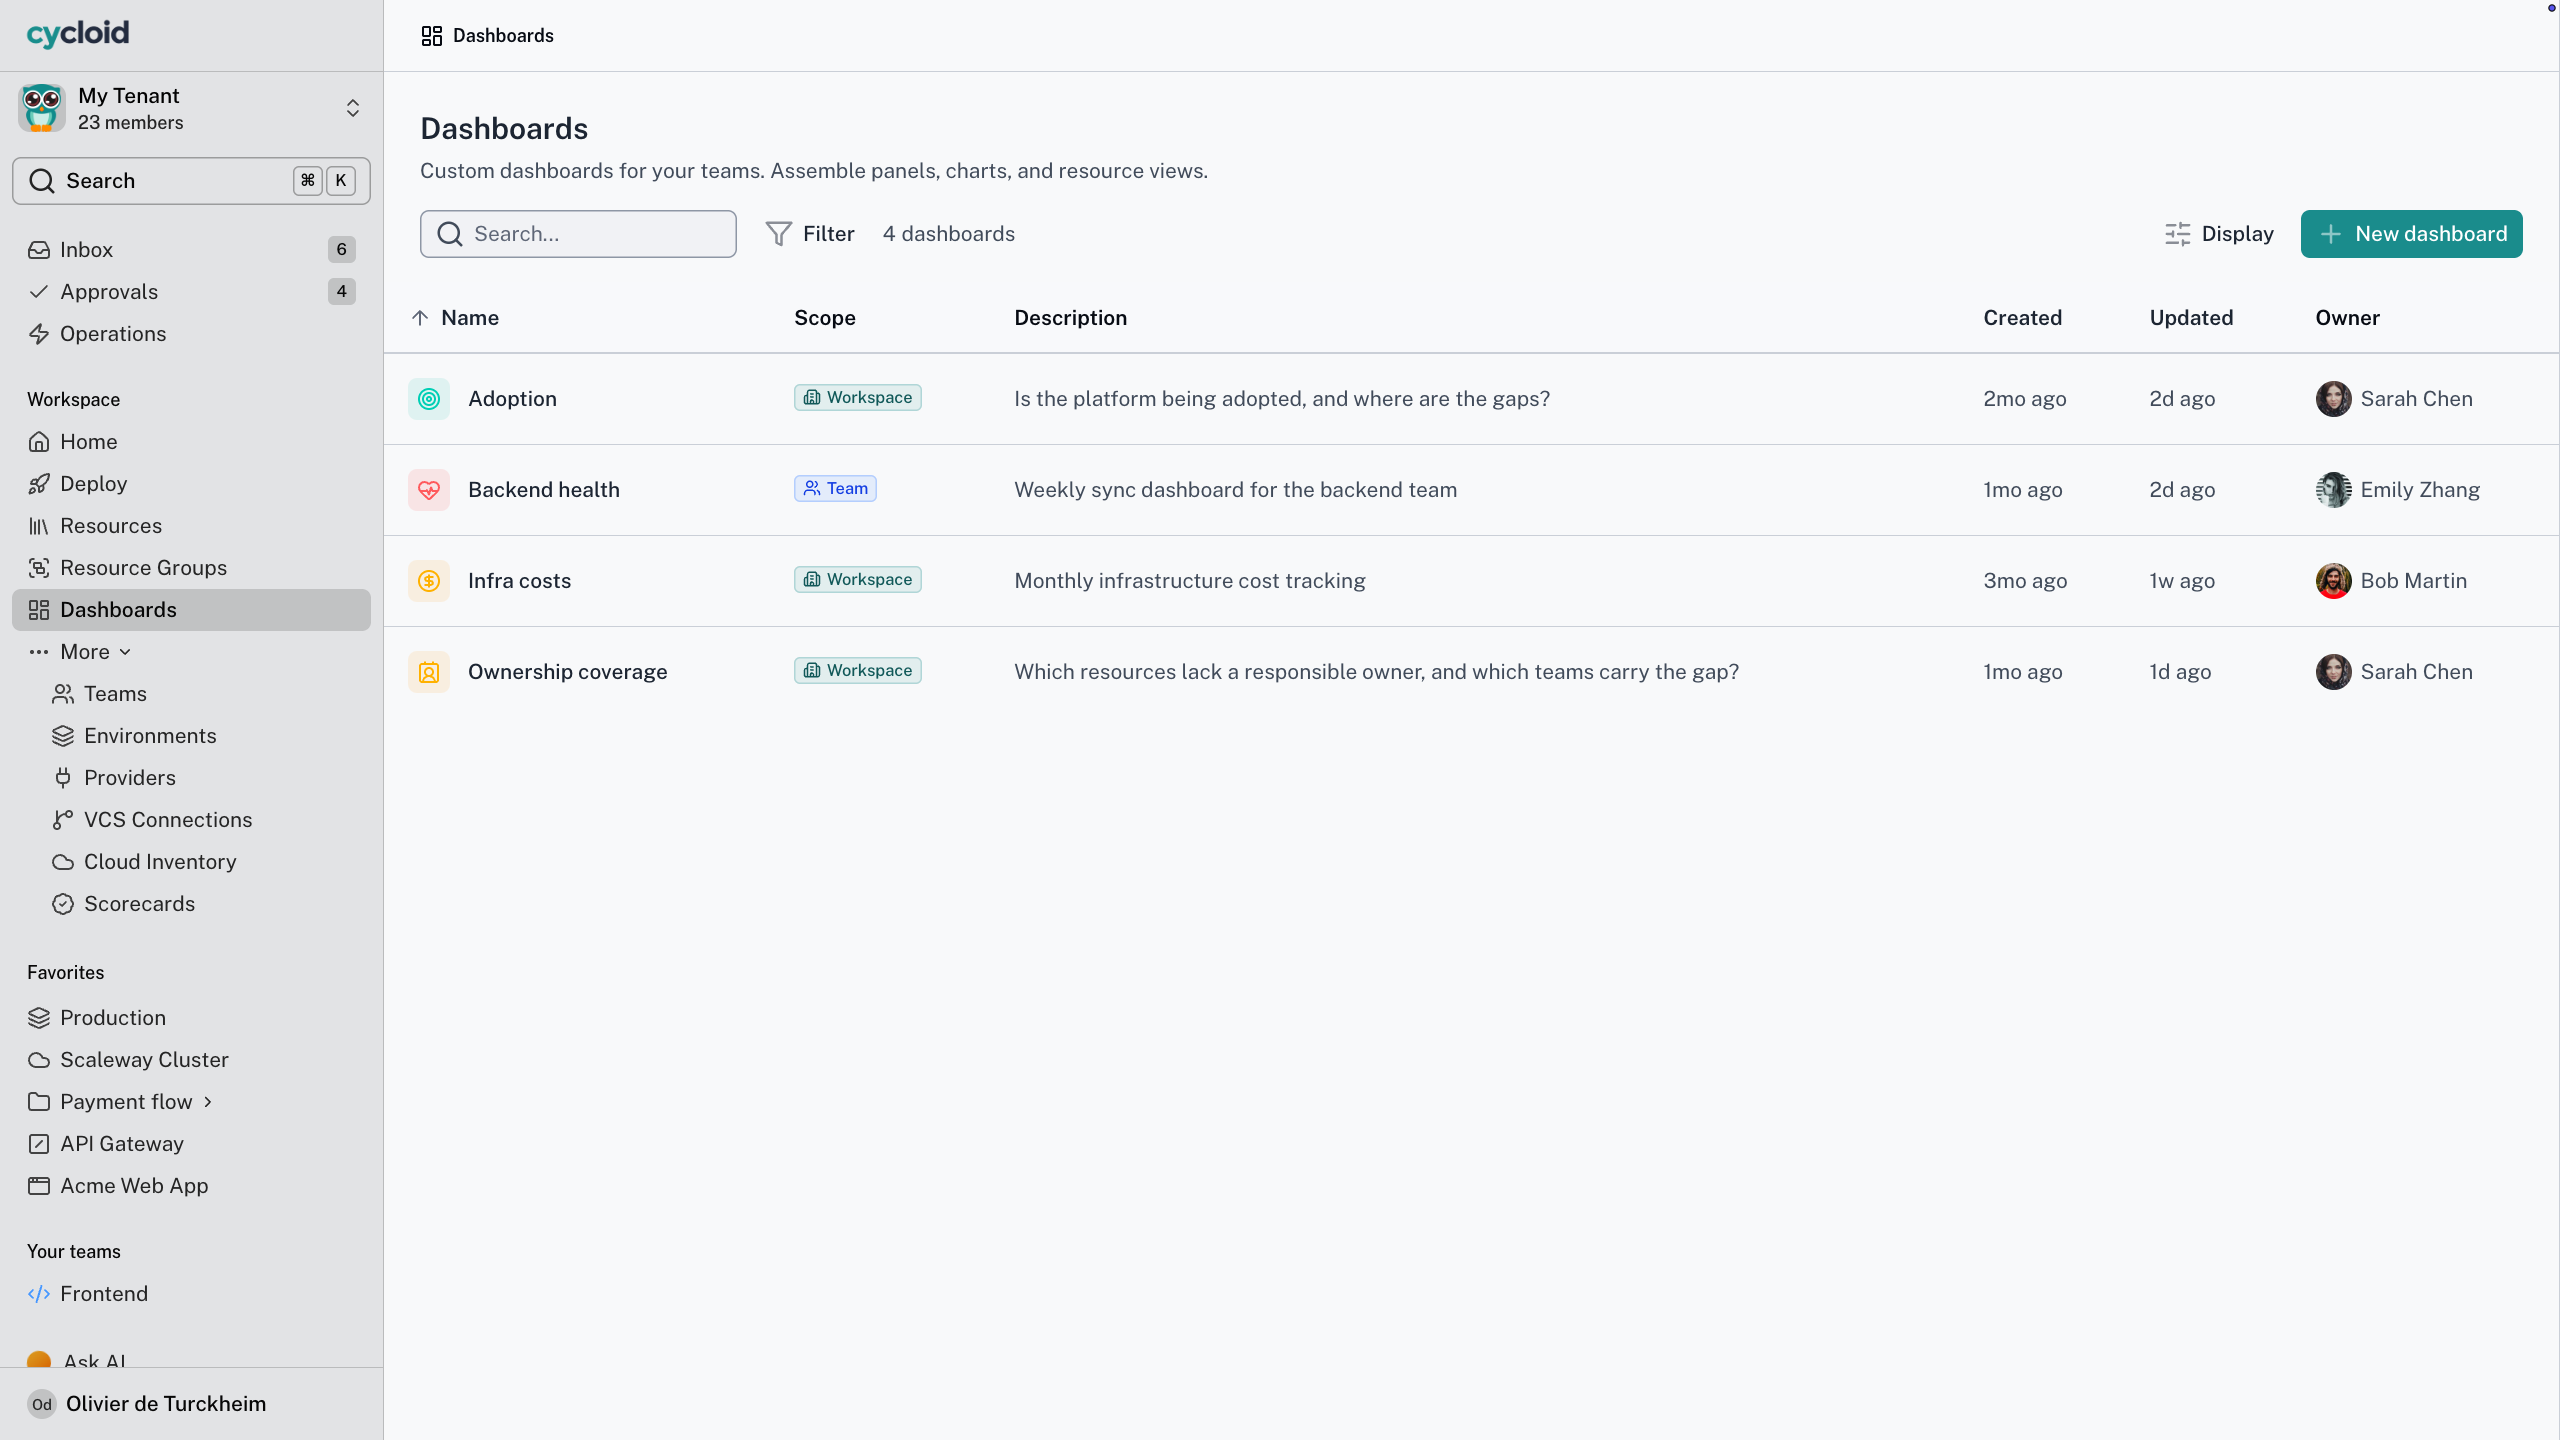Click the Ownership coverage badge icon
2560x1440 pixels.
pyautogui.click(x=429, y=672)
